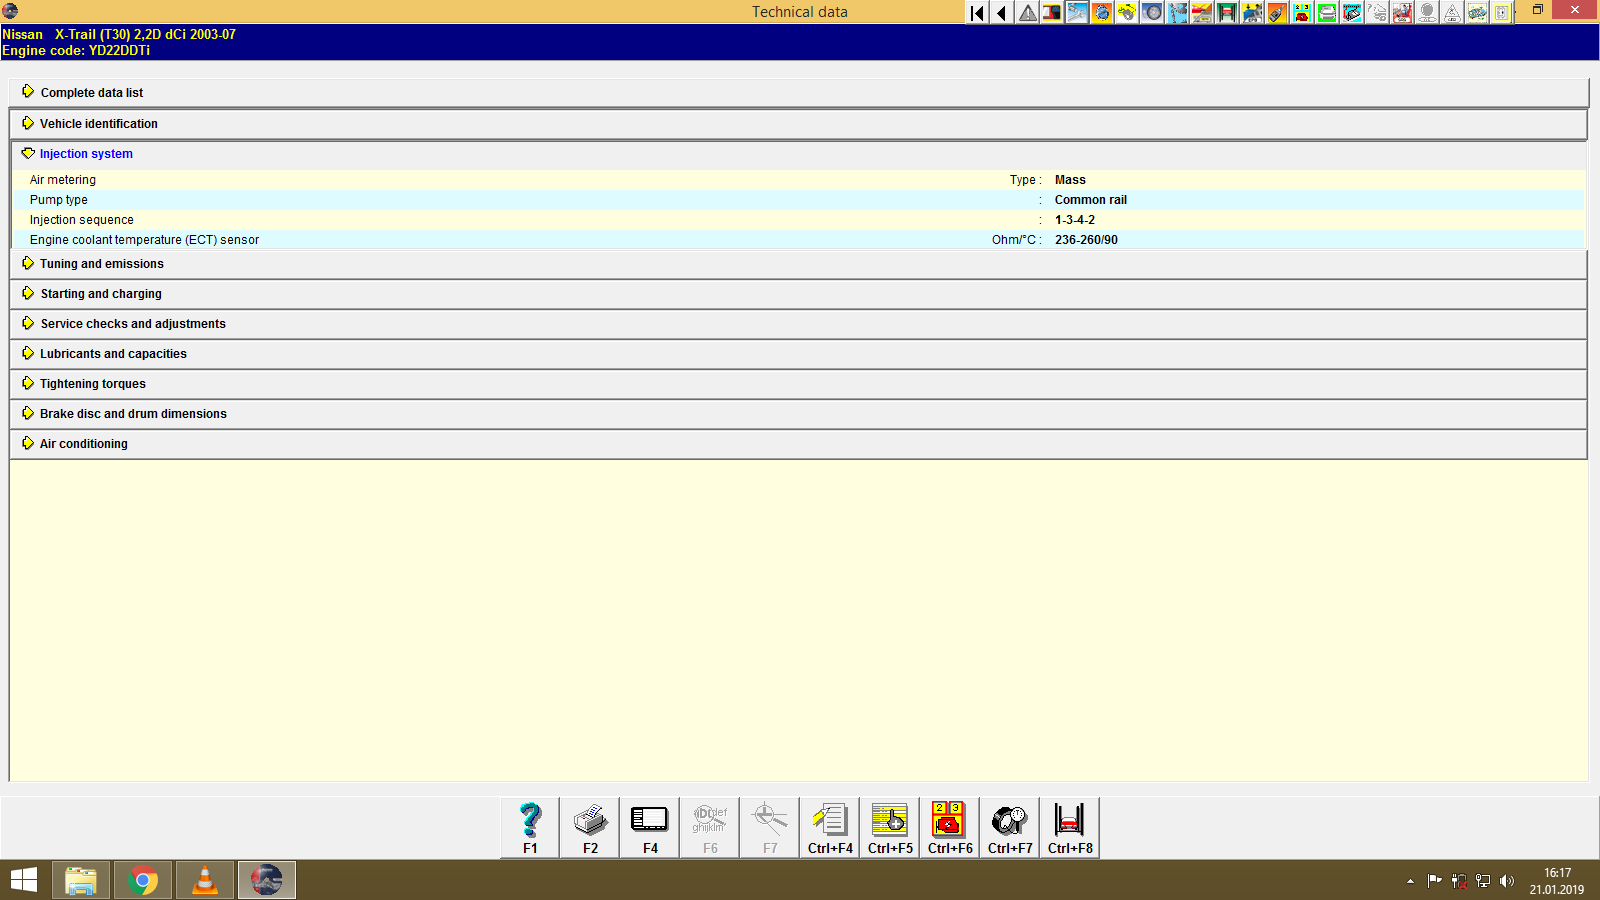Open the Complete data list entry

tap(91, 92)
